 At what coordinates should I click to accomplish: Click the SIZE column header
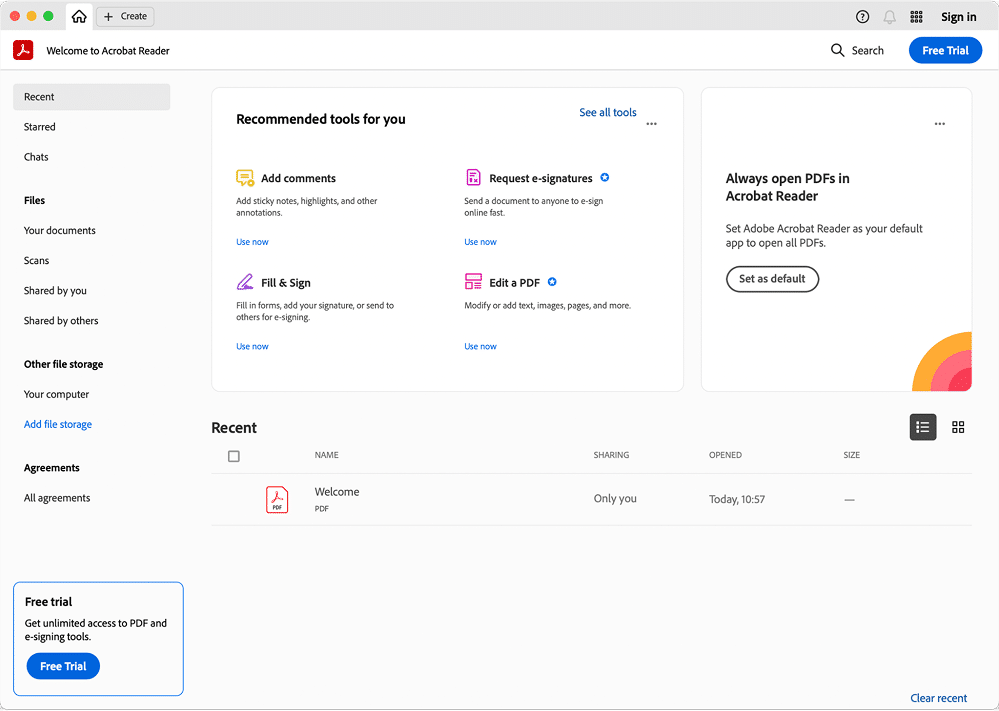pos(851,455)
